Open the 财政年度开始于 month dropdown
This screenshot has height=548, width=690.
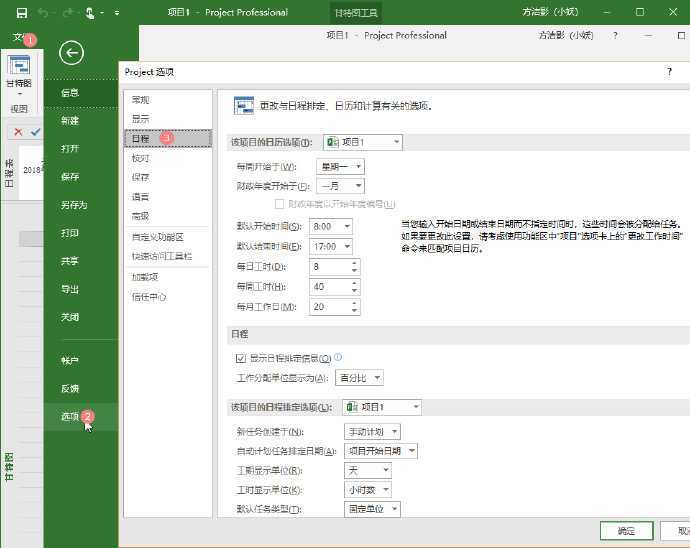pos(340,186)
